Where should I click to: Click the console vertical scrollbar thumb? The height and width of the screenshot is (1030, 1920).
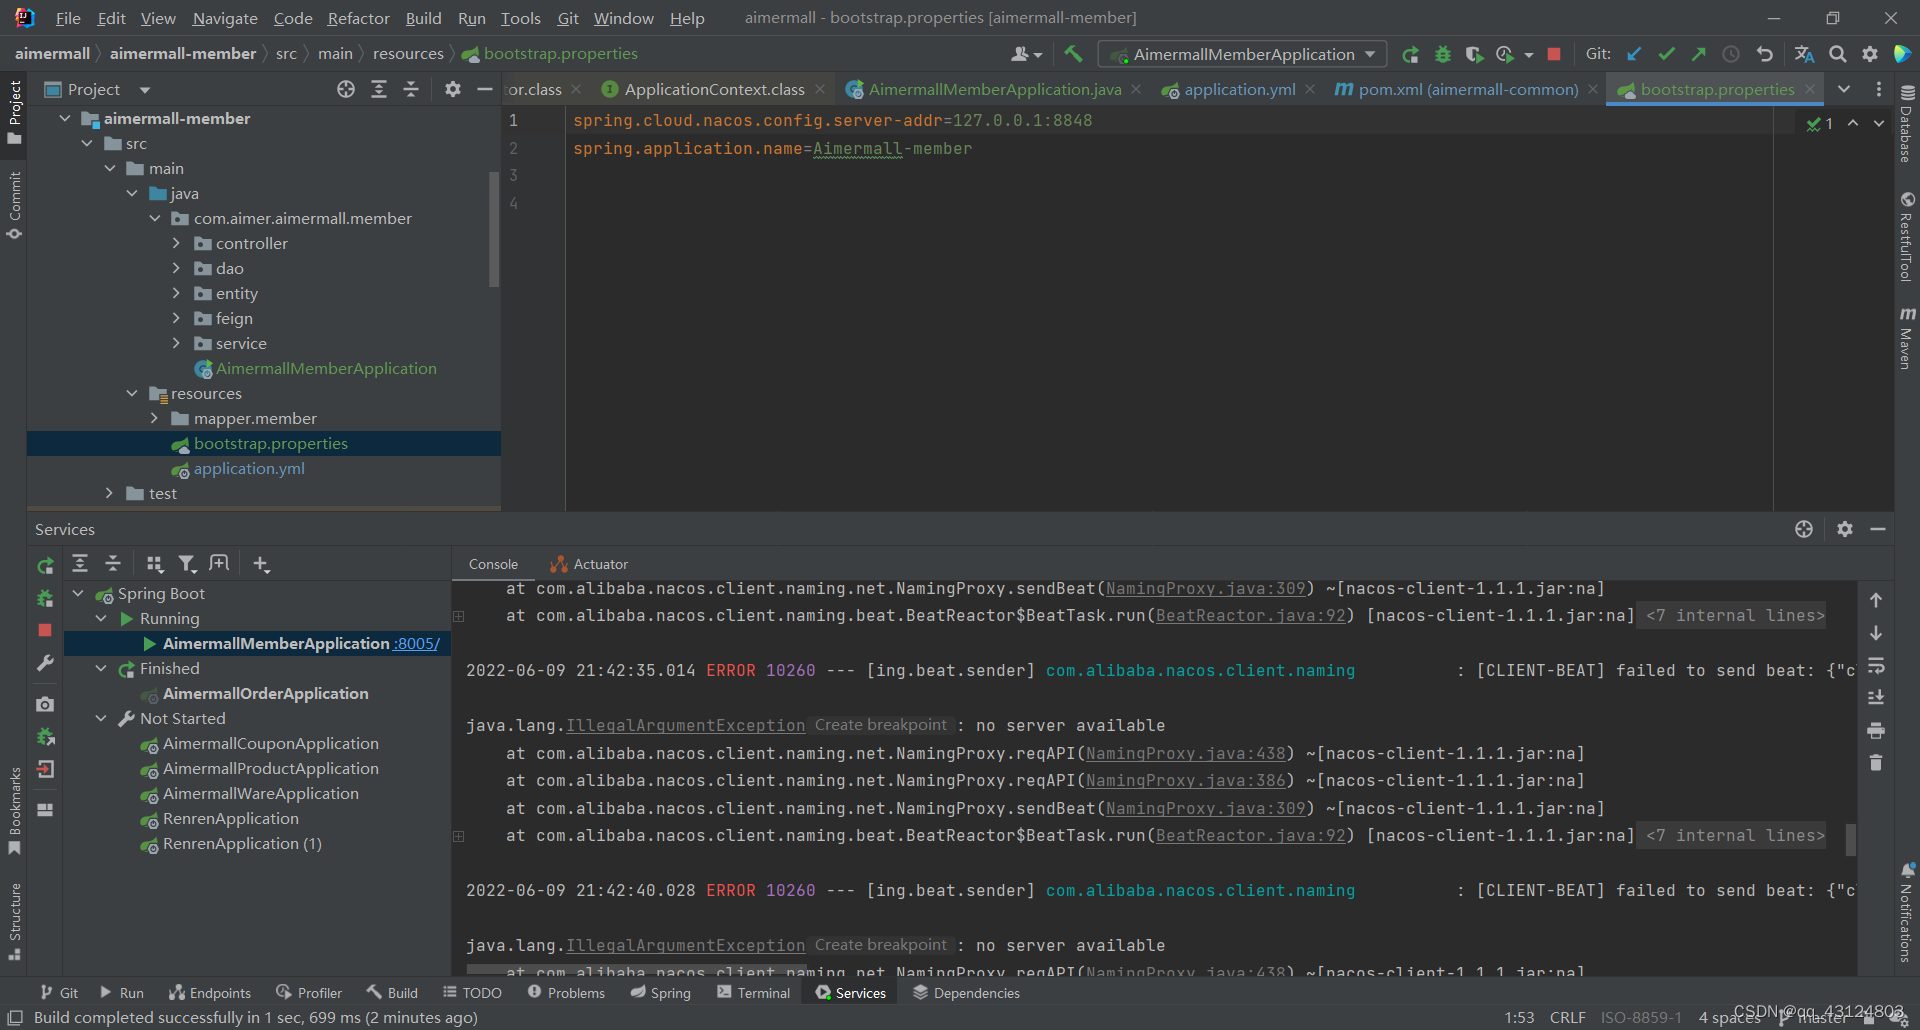(1850, 840)
